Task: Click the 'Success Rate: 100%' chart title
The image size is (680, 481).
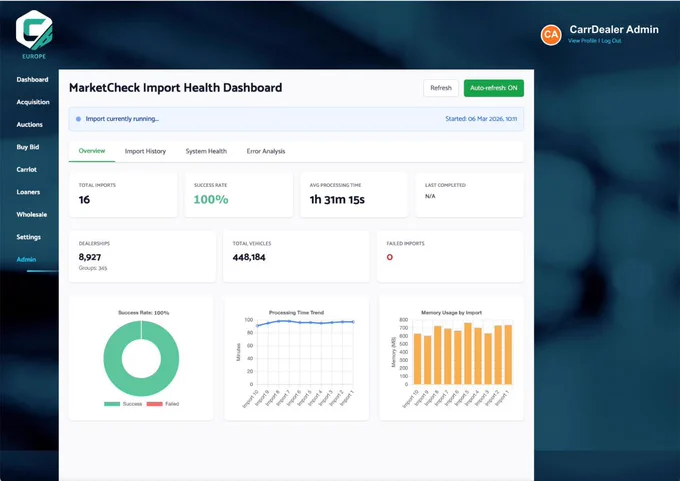Action: pyautogui.click(x=144, y=313)
